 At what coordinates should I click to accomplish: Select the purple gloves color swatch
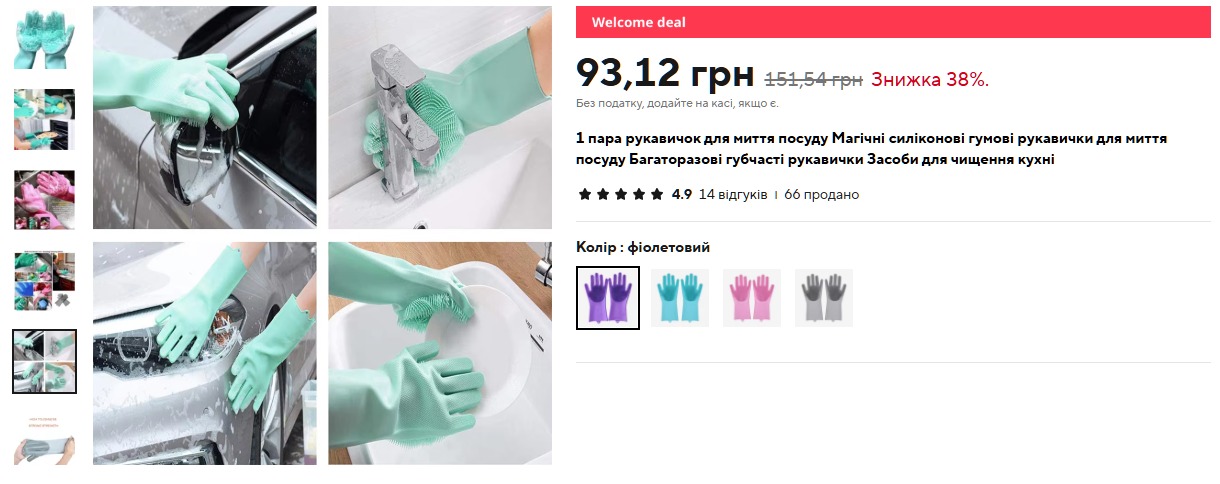608,298
